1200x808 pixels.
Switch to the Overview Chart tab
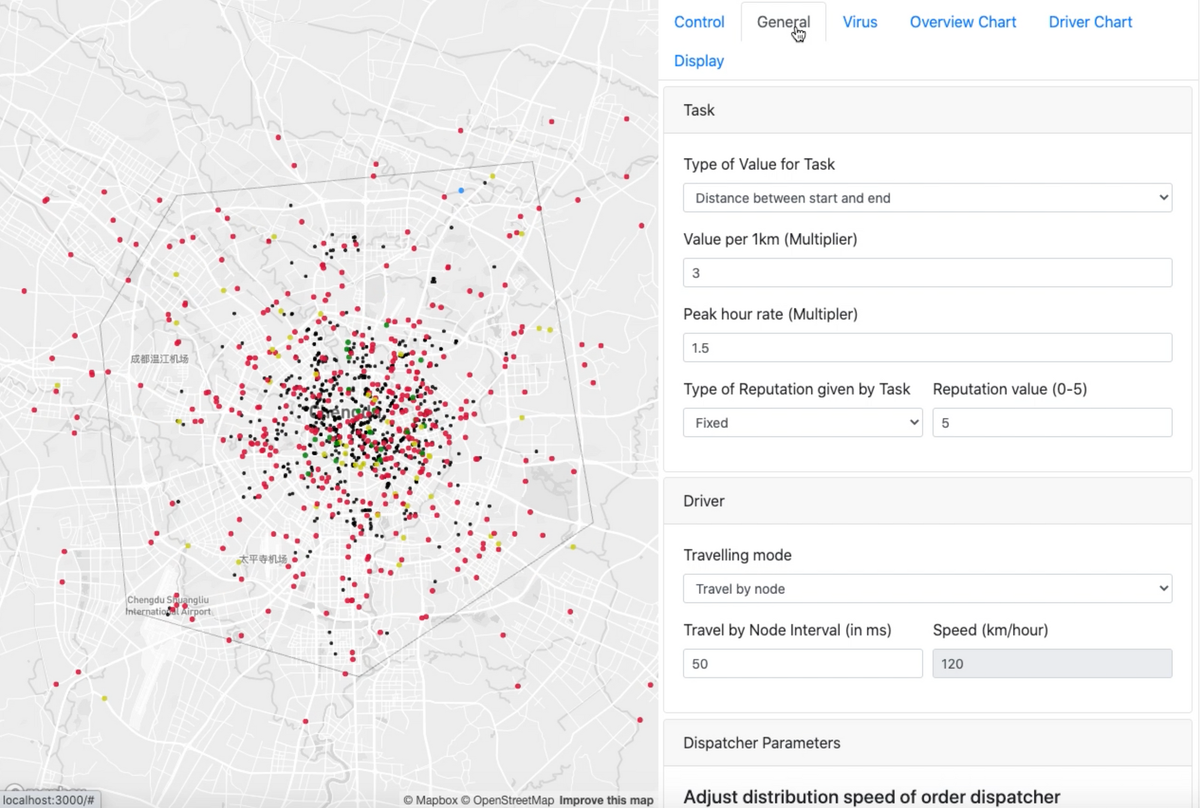coord(962,22)
